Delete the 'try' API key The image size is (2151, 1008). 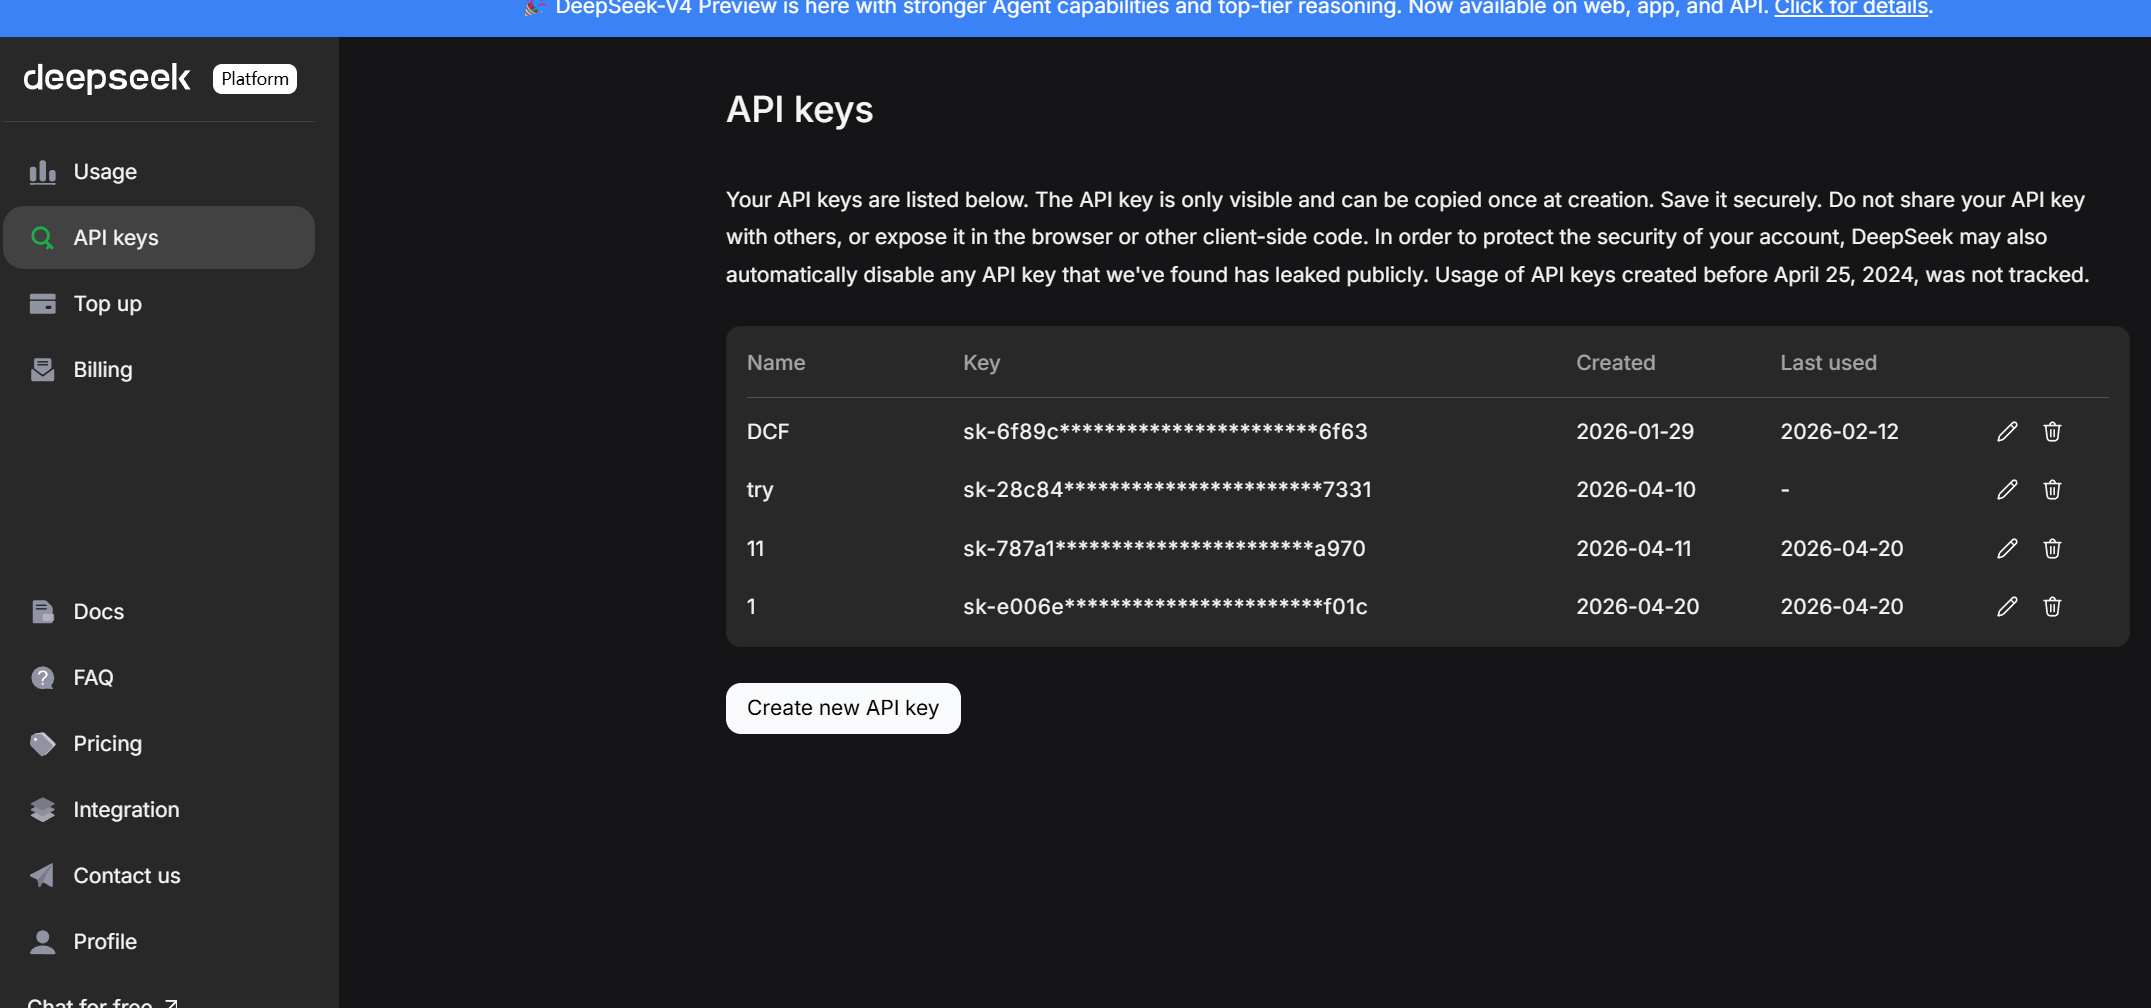pos(2052,490)
